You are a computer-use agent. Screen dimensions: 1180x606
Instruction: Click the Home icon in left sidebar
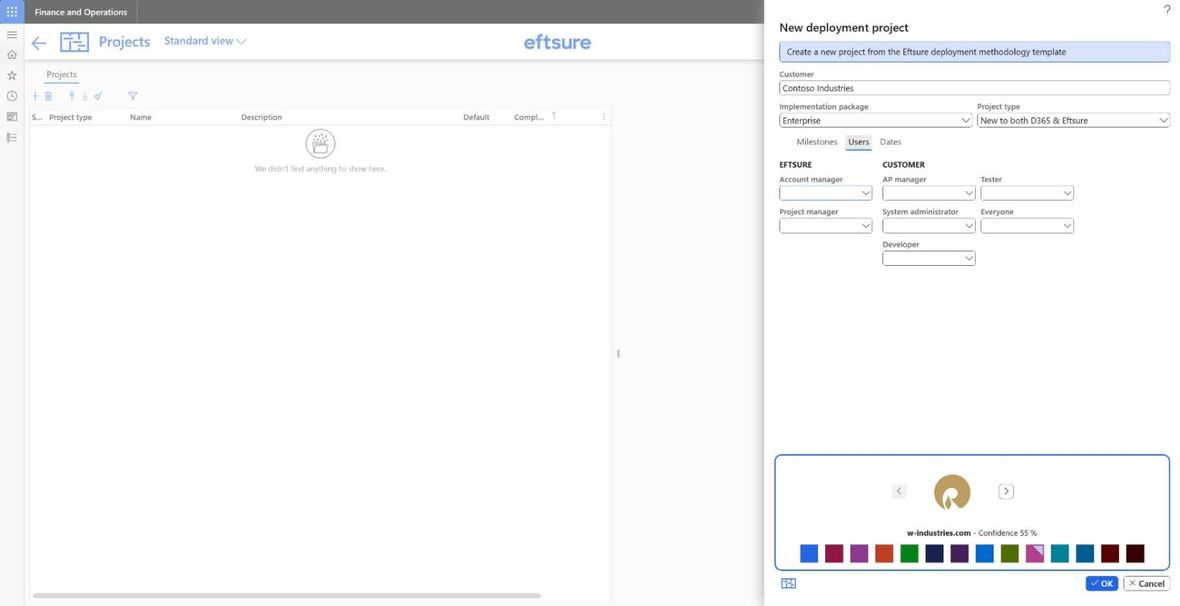(x=12, y=55)
